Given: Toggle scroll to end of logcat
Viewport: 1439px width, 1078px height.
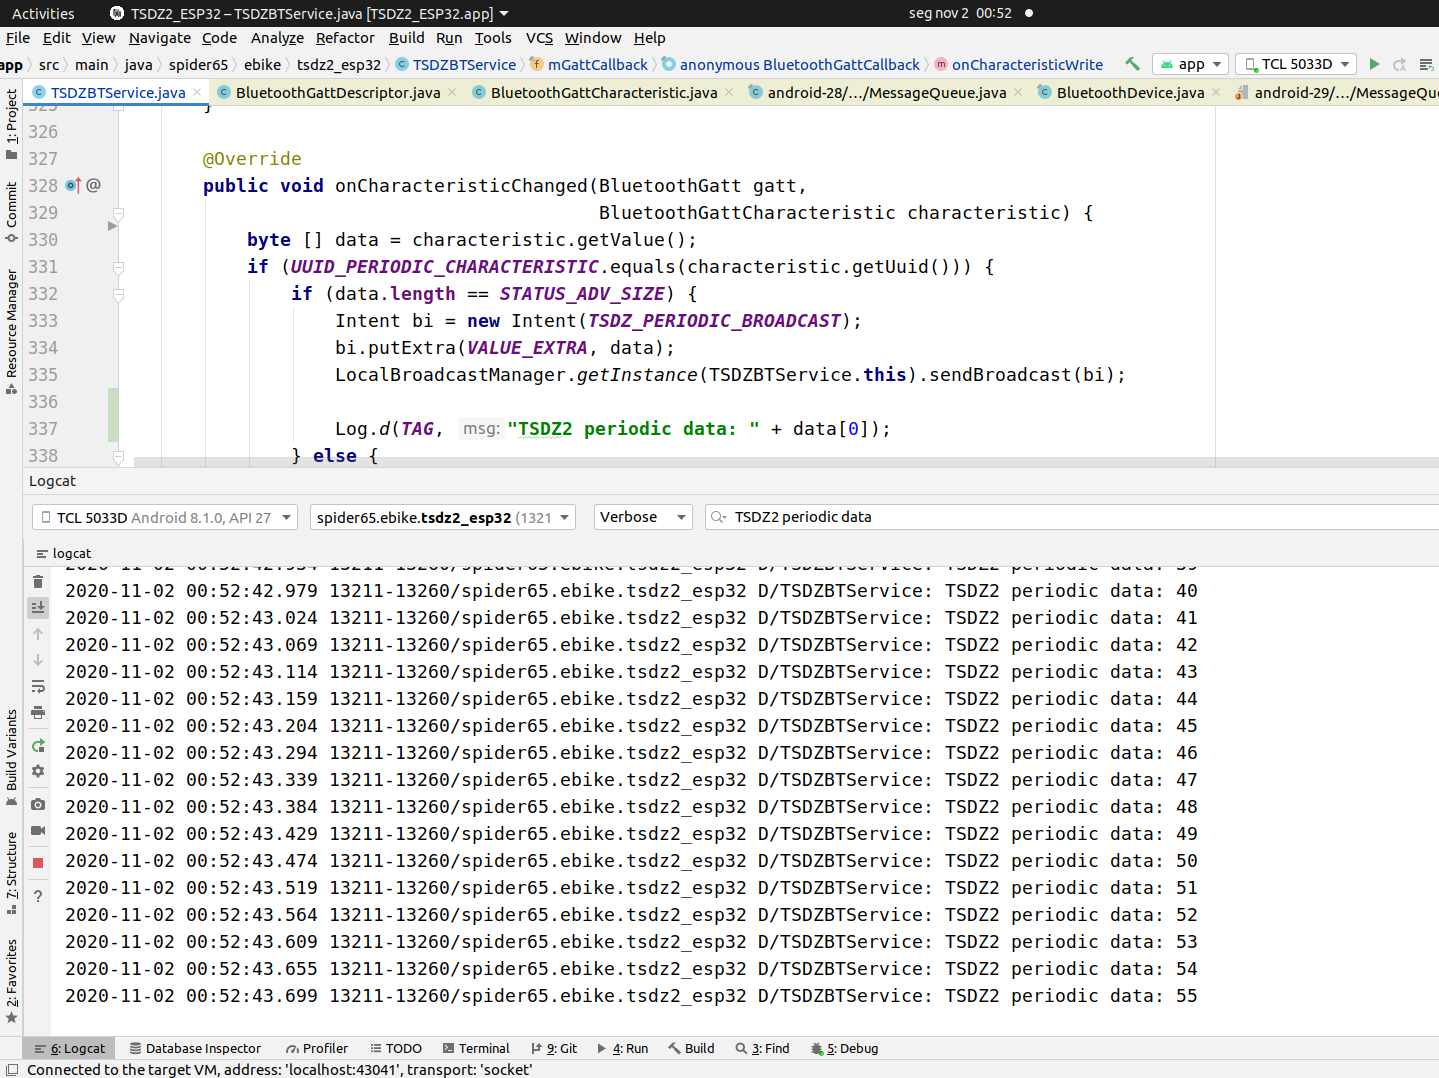Looking at the screenshot, I should (38, 607).
